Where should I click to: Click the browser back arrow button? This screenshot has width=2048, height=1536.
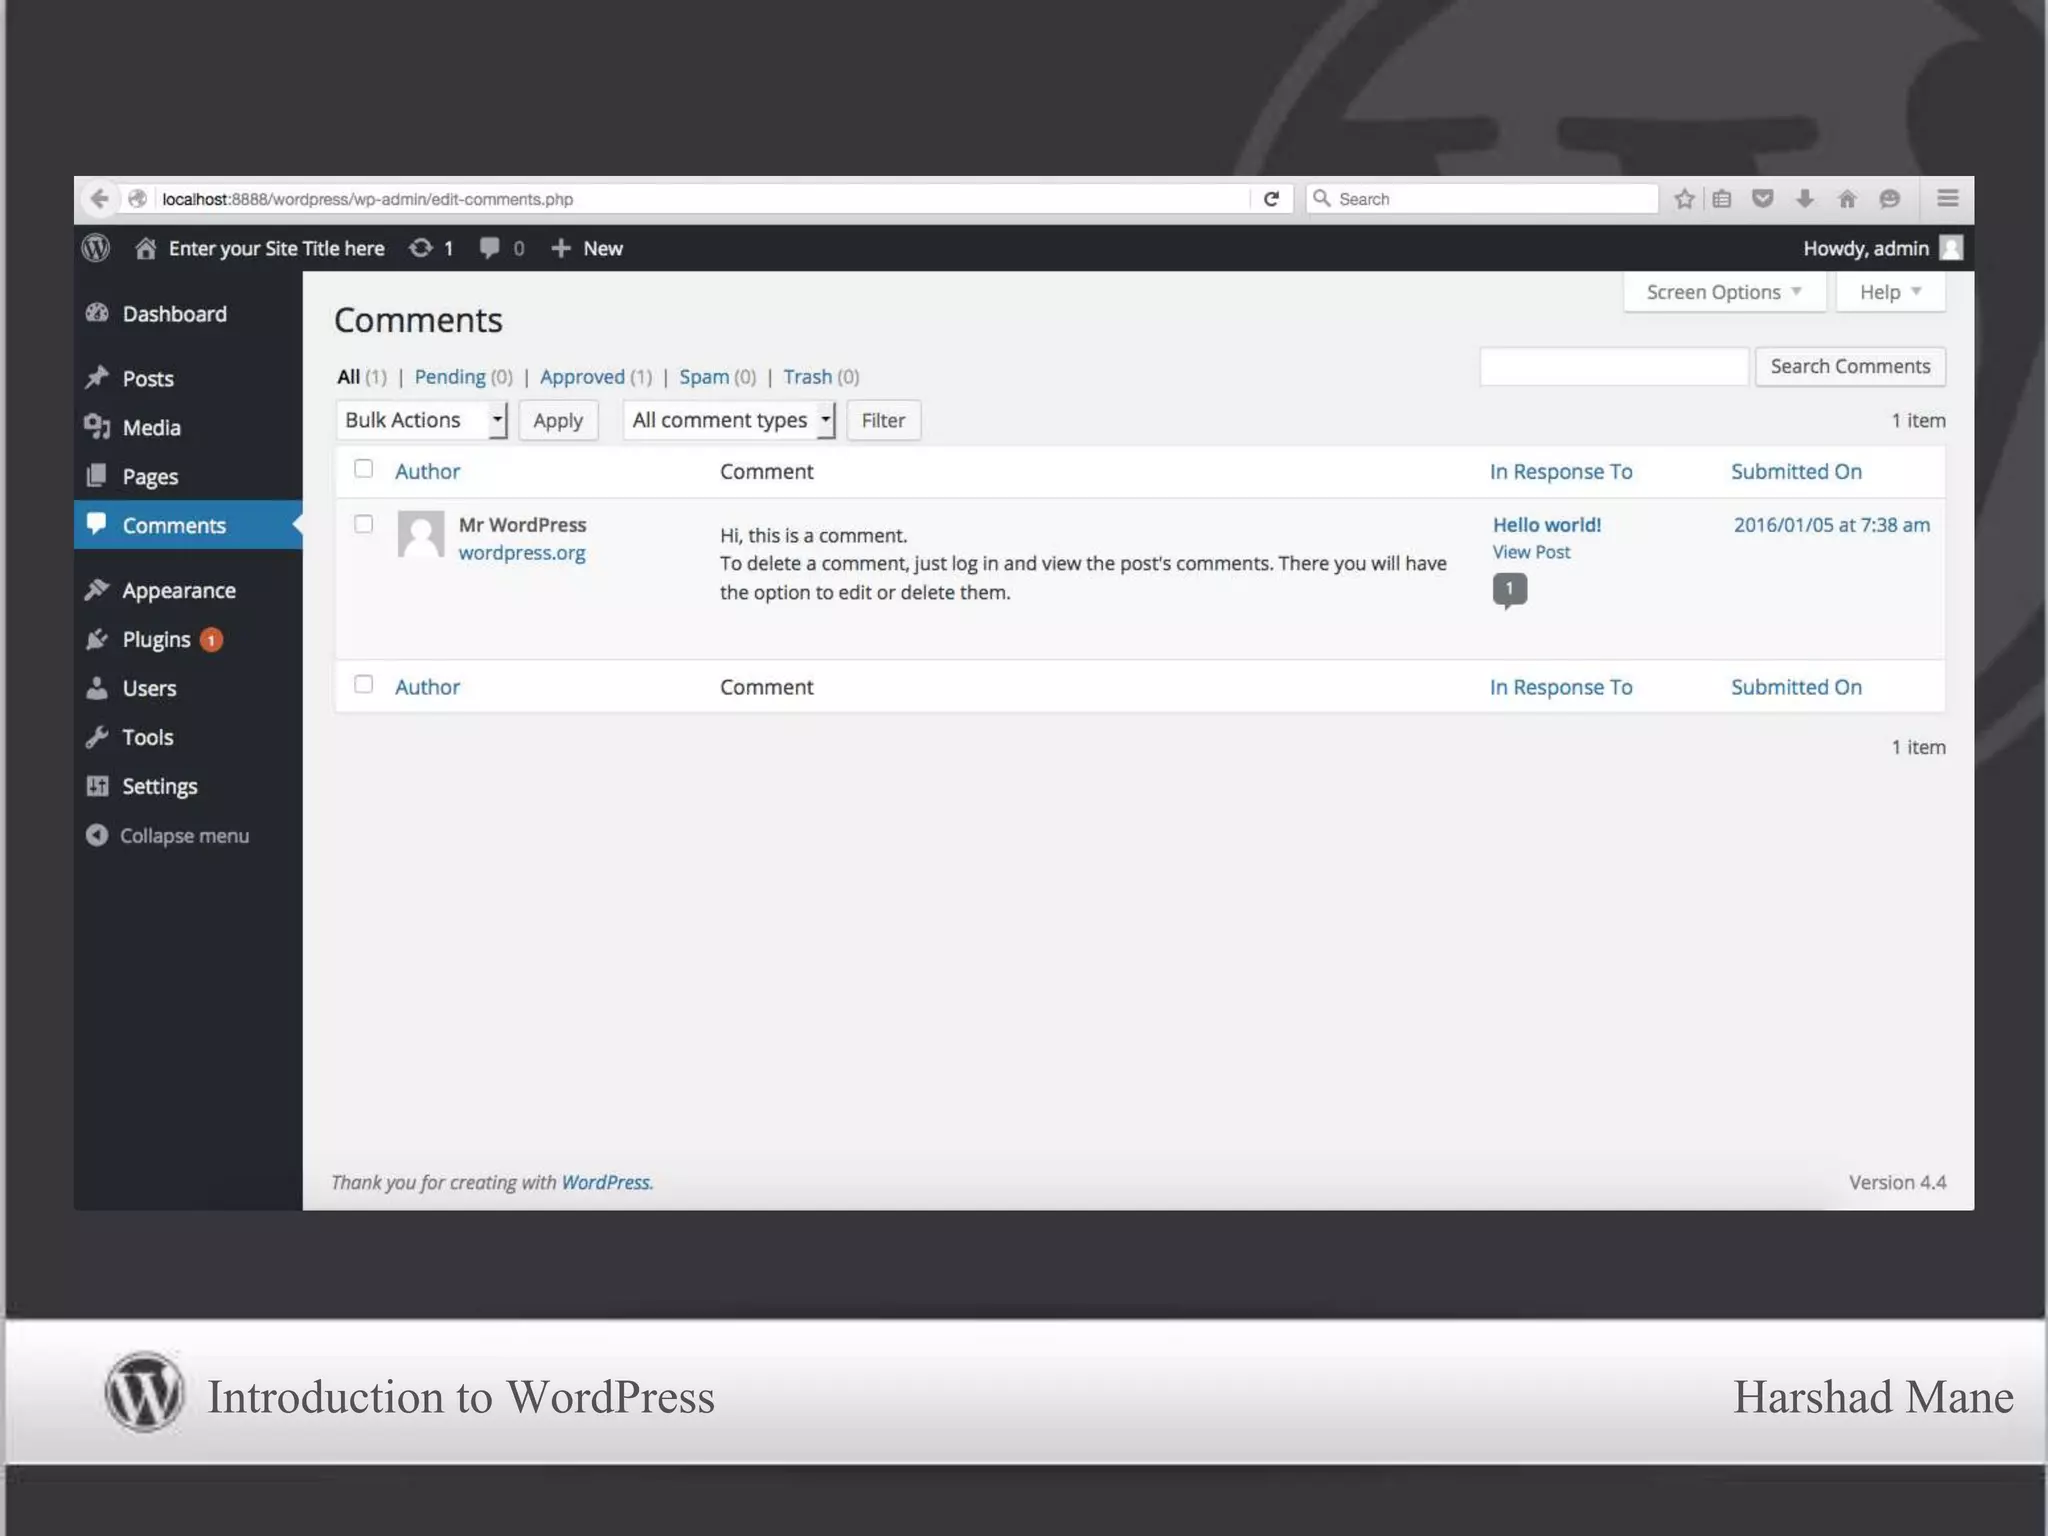99,198
